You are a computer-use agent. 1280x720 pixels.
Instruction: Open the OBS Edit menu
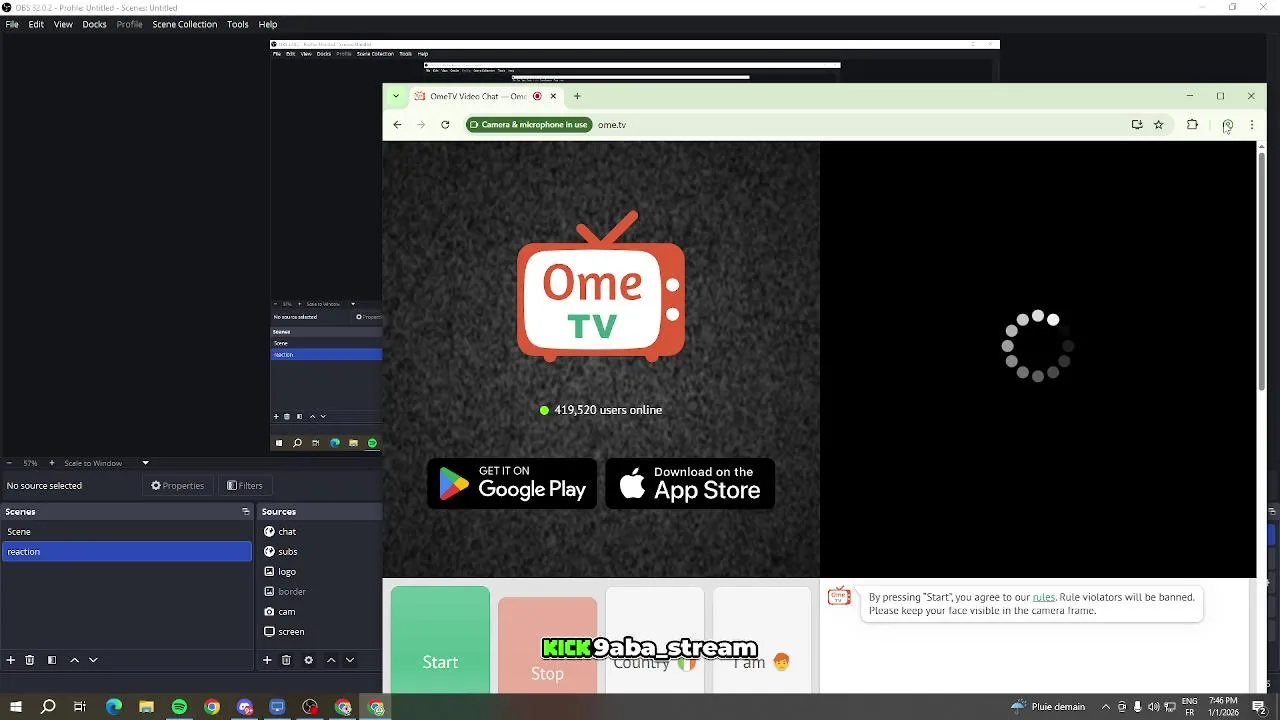coord(36,24)
